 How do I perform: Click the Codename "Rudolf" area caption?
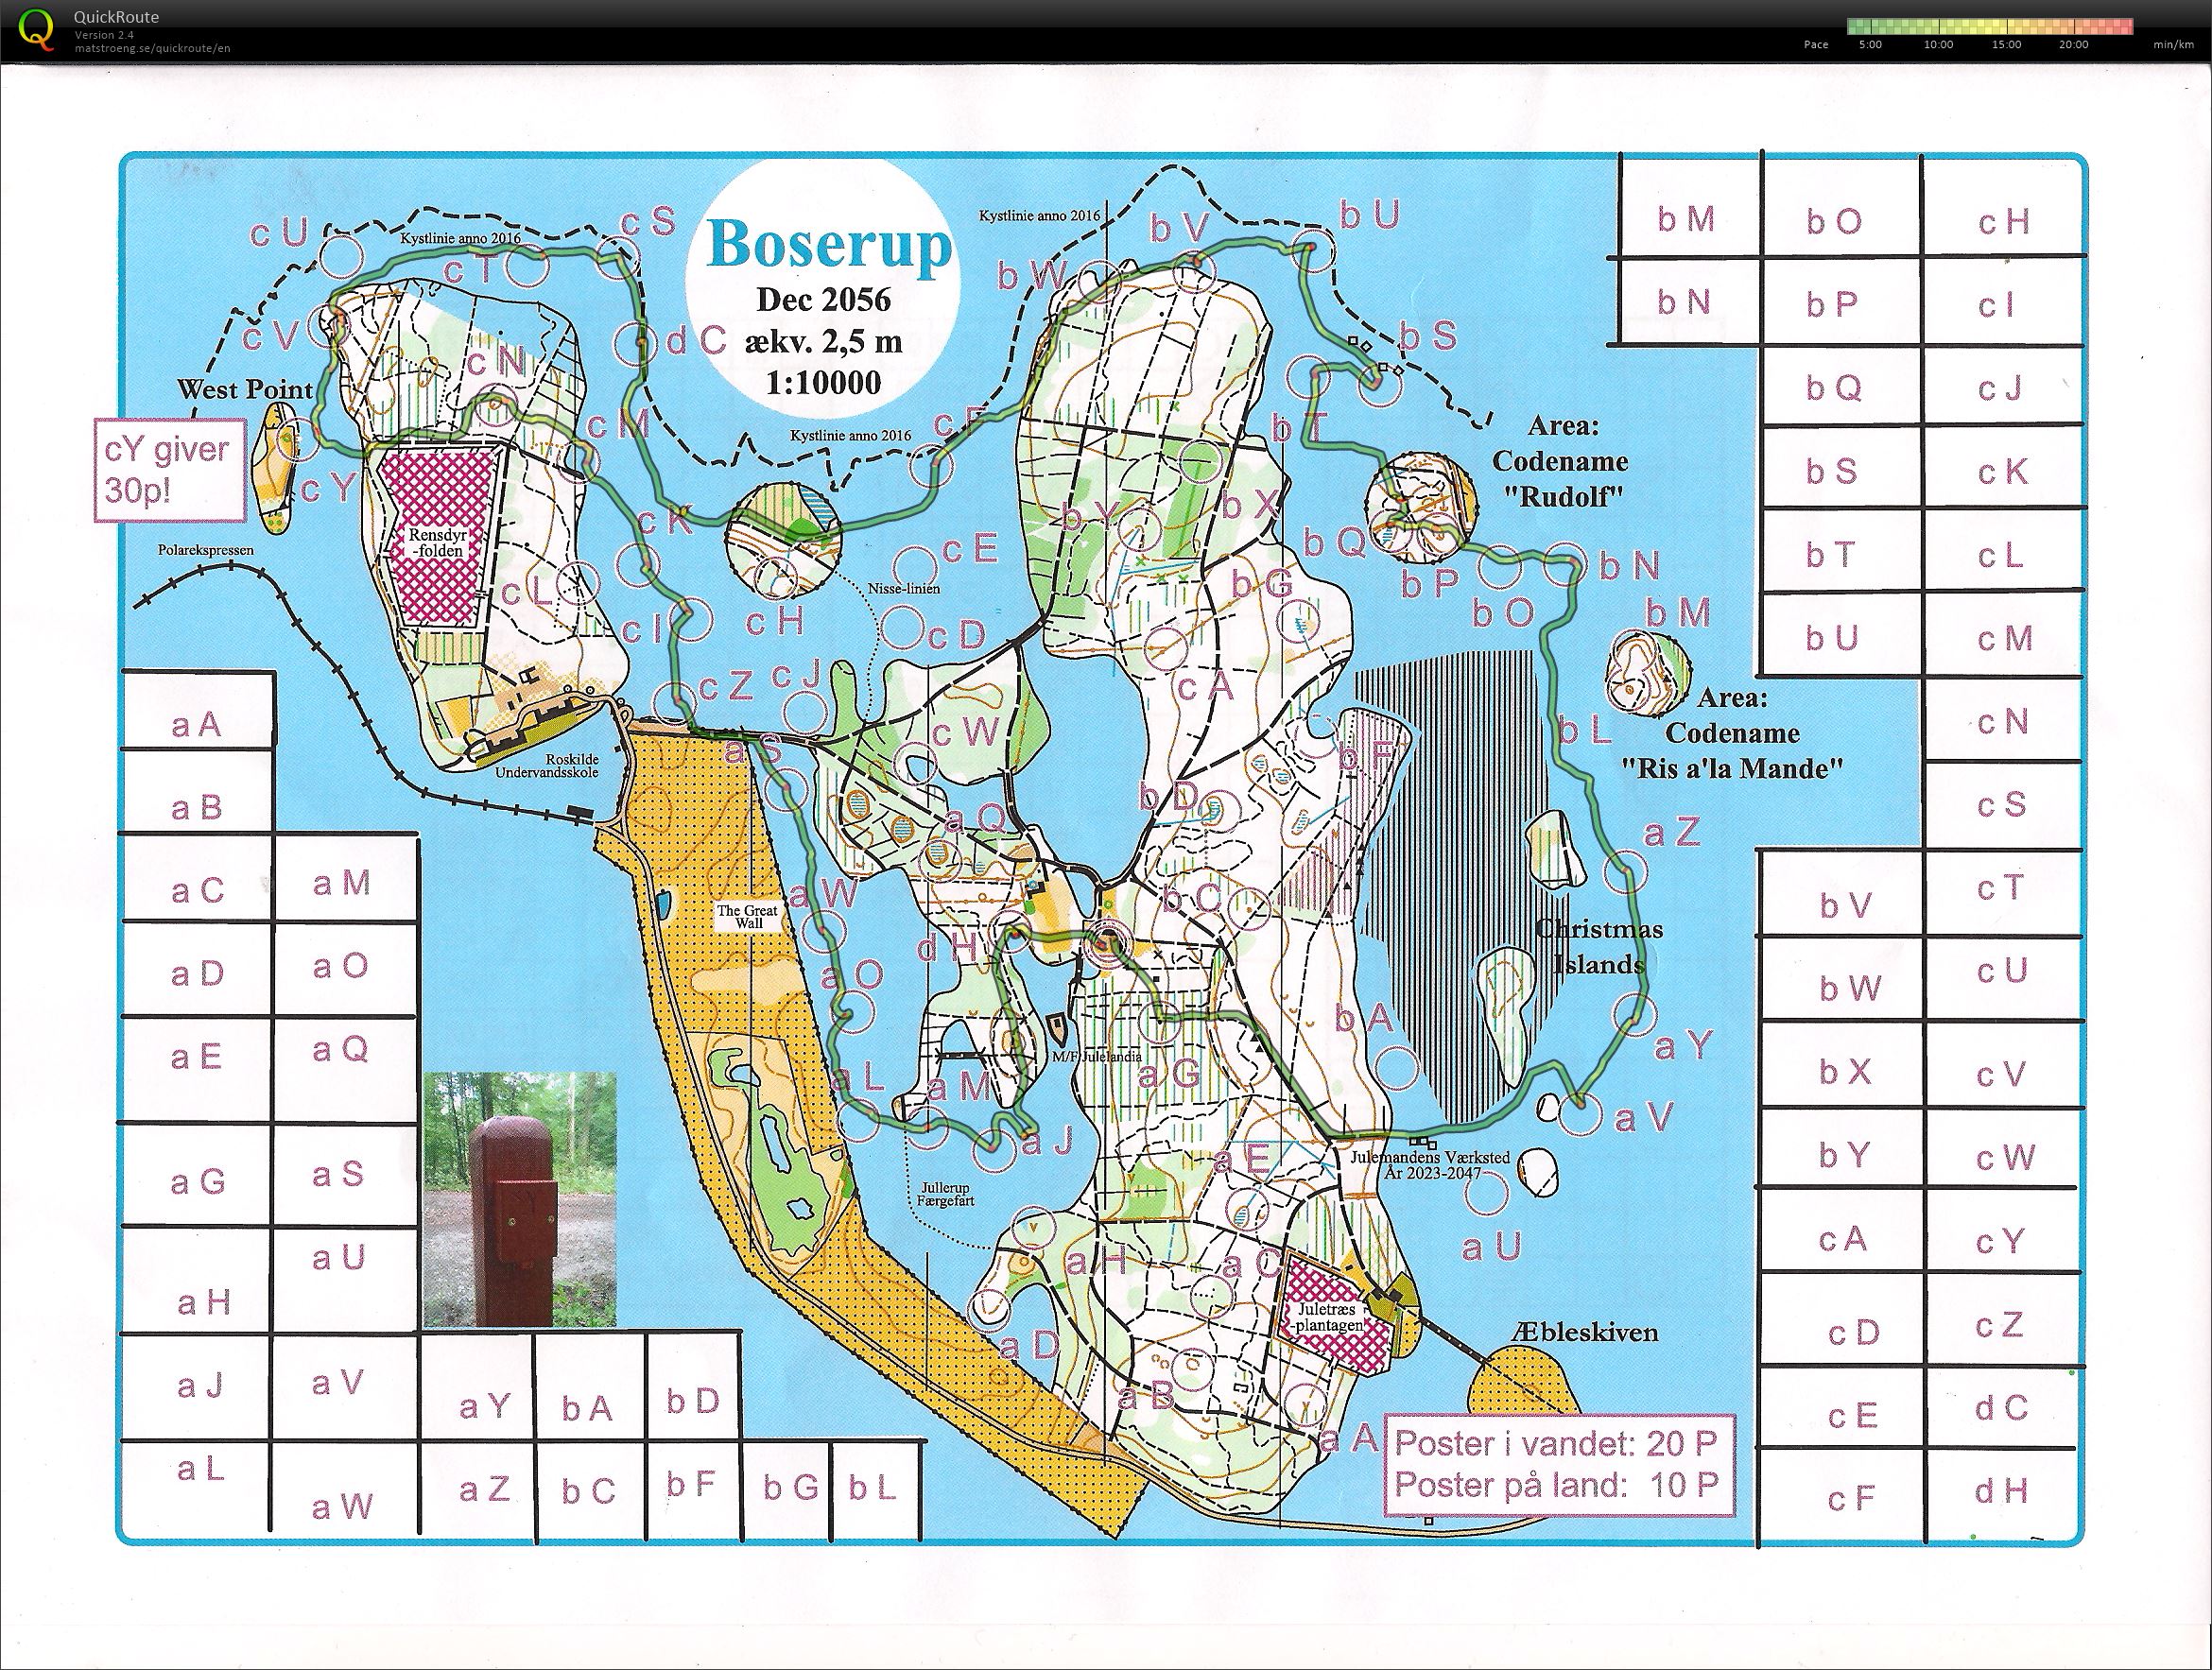tap(1561, 462)
